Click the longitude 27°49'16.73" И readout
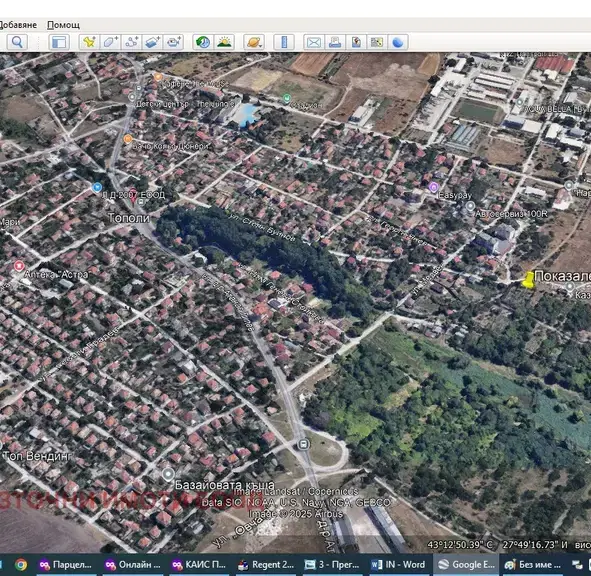The width and height of the screenshot is (591, 576). (535, 545)
